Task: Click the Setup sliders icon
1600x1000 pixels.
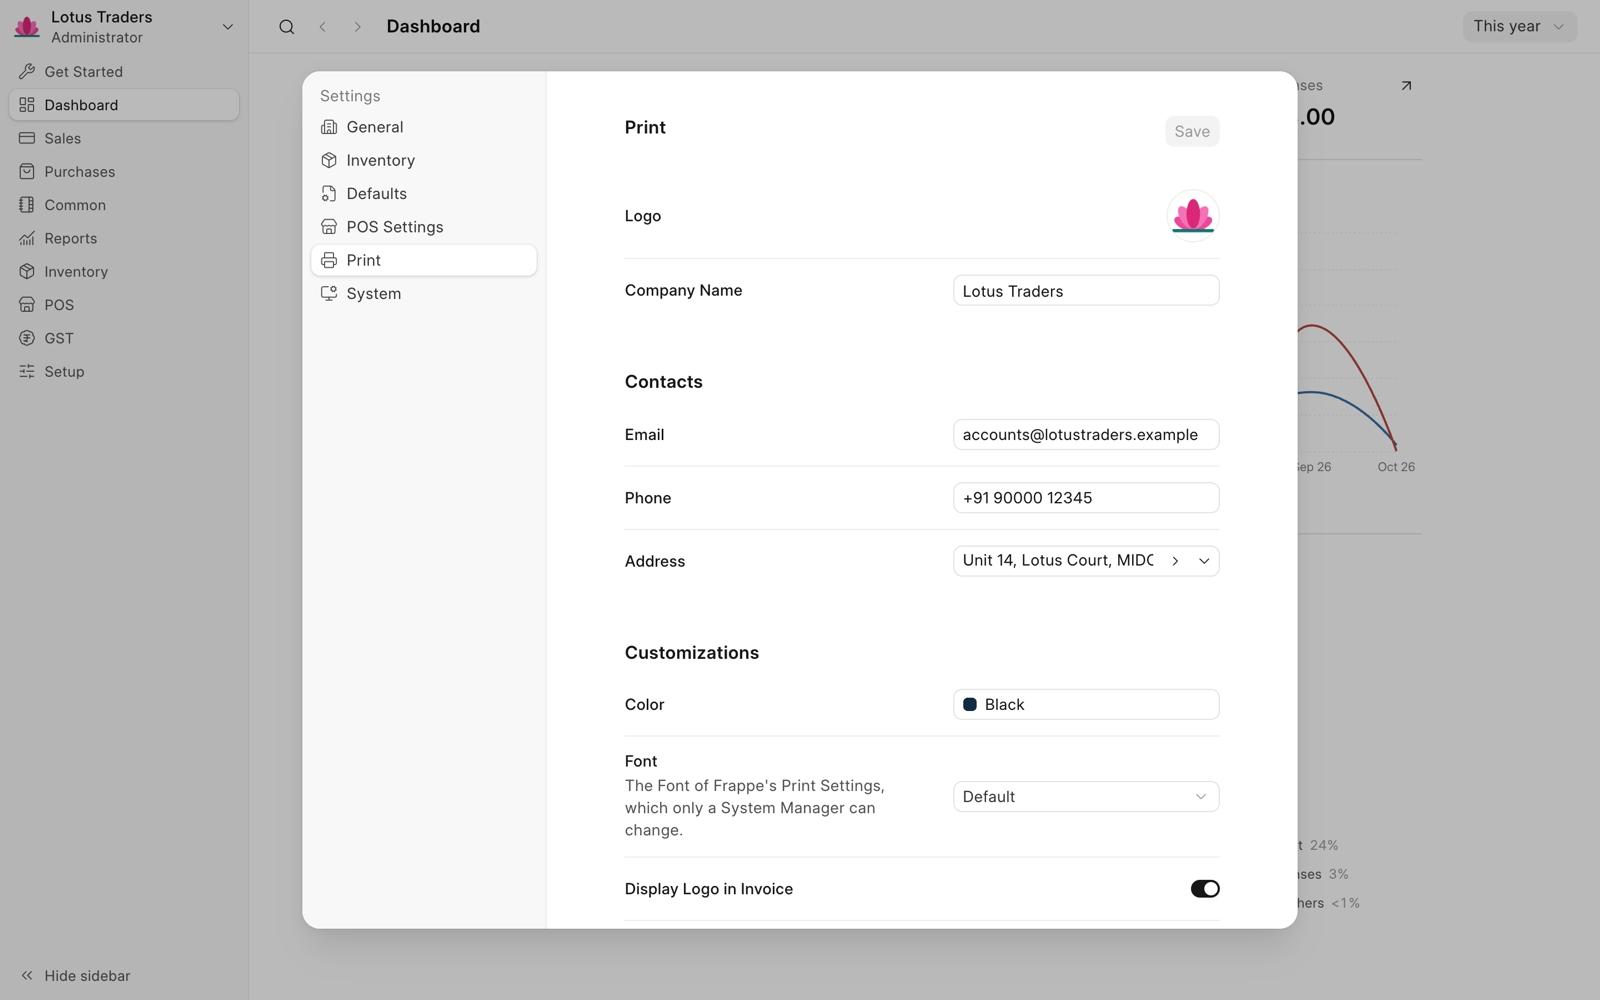Action: 27,372
